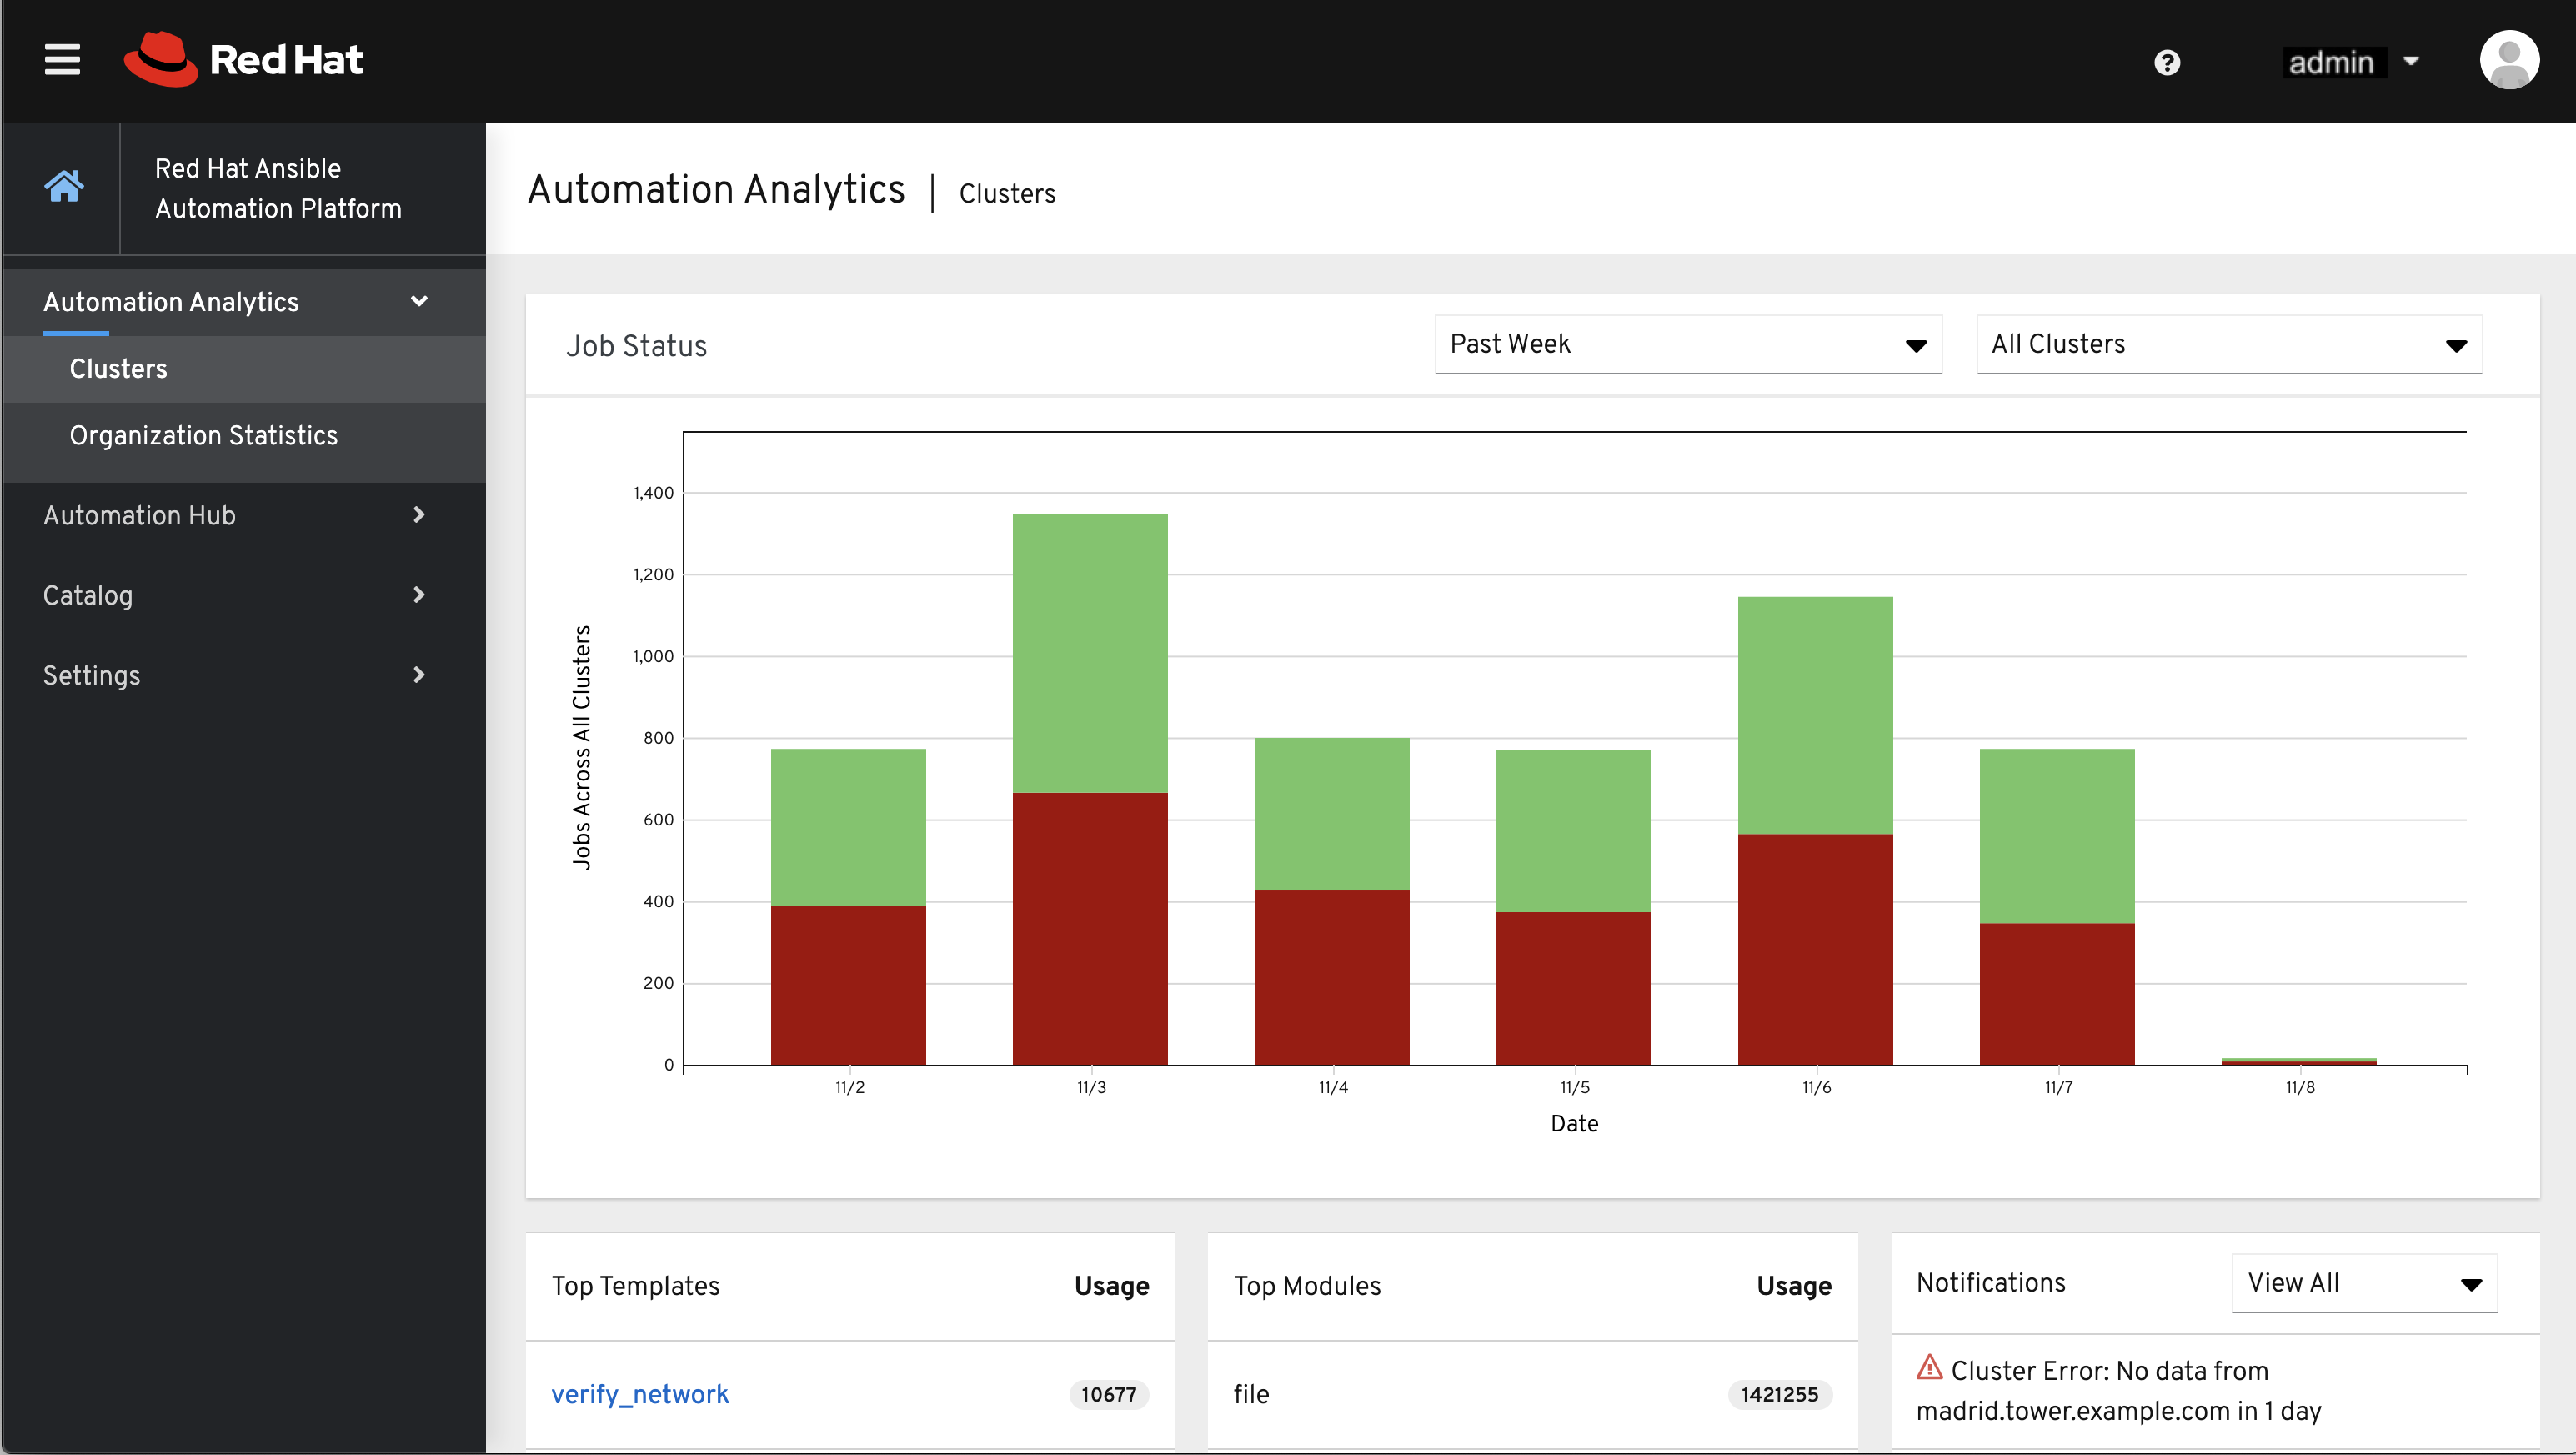Screen dimensions: 2576x1455
Task: Select Clusters in the sidebar
Action: pos(118,368)
